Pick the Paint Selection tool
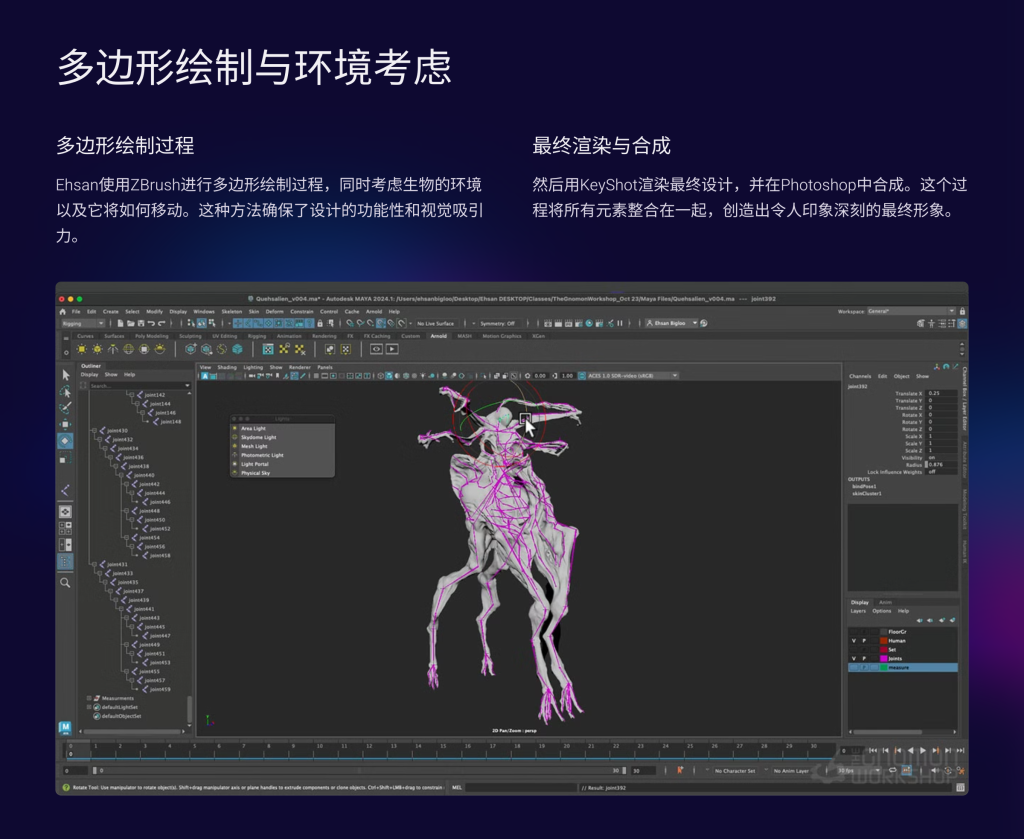 tap(65, 407)
